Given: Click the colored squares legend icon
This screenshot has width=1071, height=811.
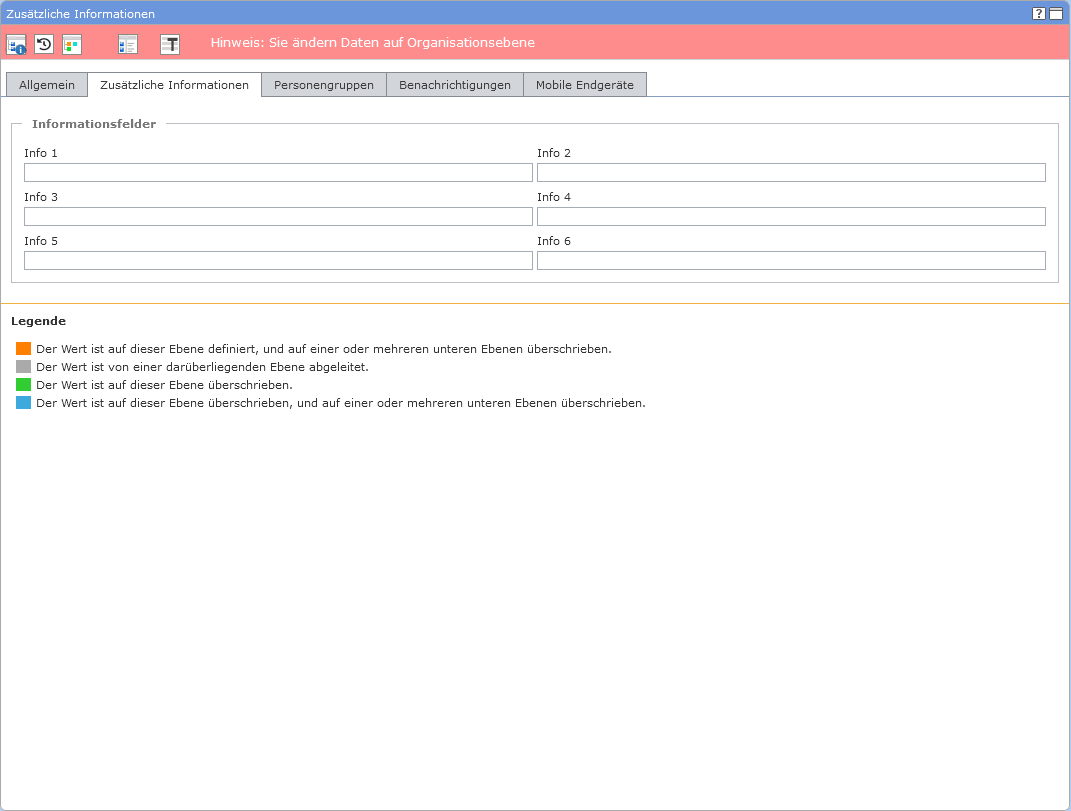Looking at the screenshot, I should [72, 44].
